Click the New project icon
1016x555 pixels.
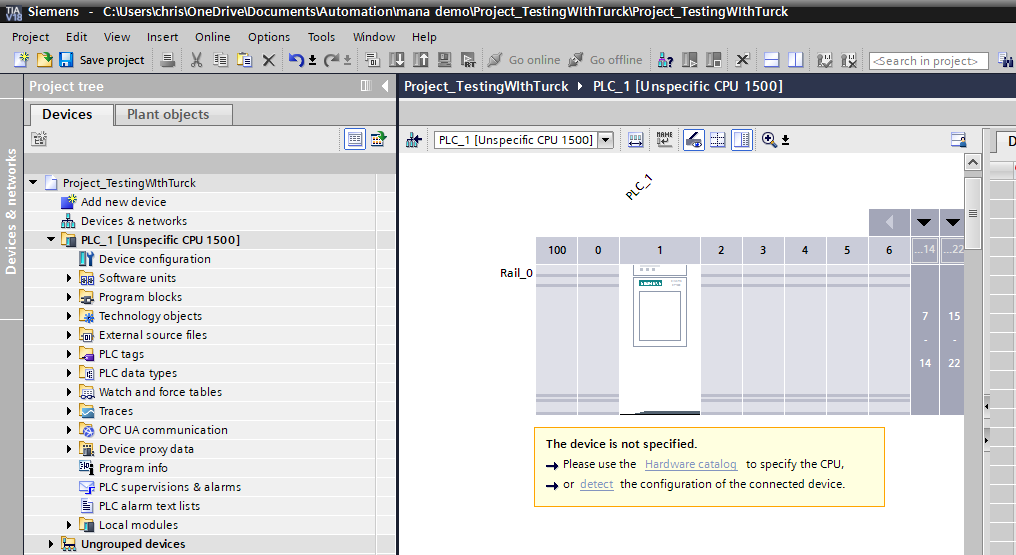[21, 60]
